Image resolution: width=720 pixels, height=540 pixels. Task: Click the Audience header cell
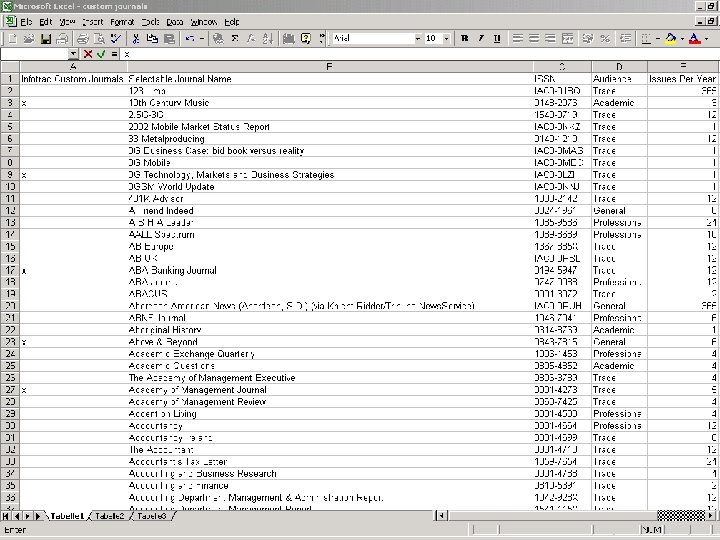point(619,79)
